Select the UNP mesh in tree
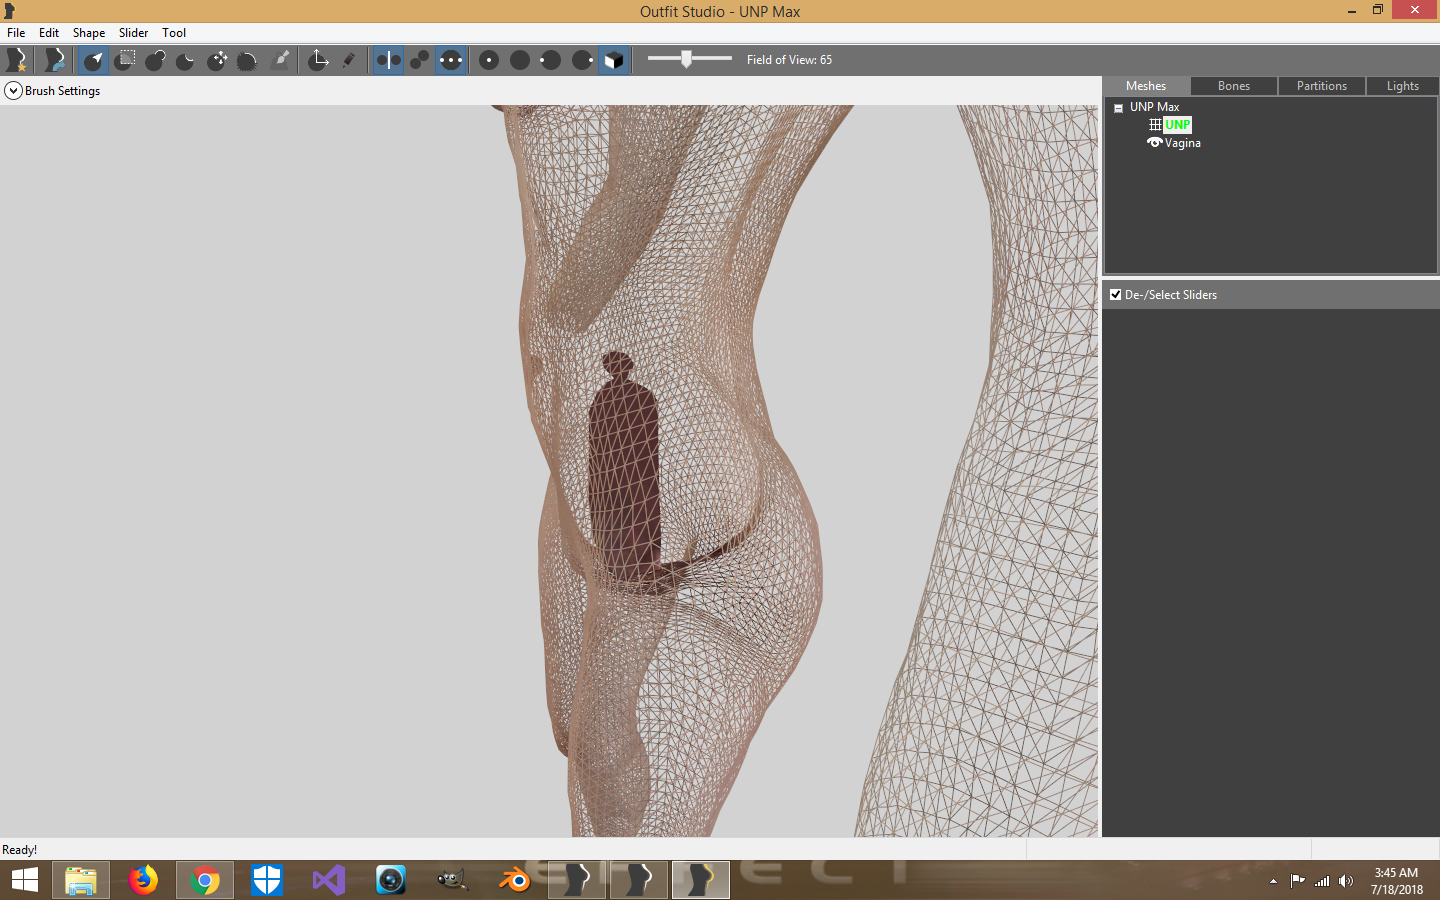1440x900 pixels. pos(1177,125)
